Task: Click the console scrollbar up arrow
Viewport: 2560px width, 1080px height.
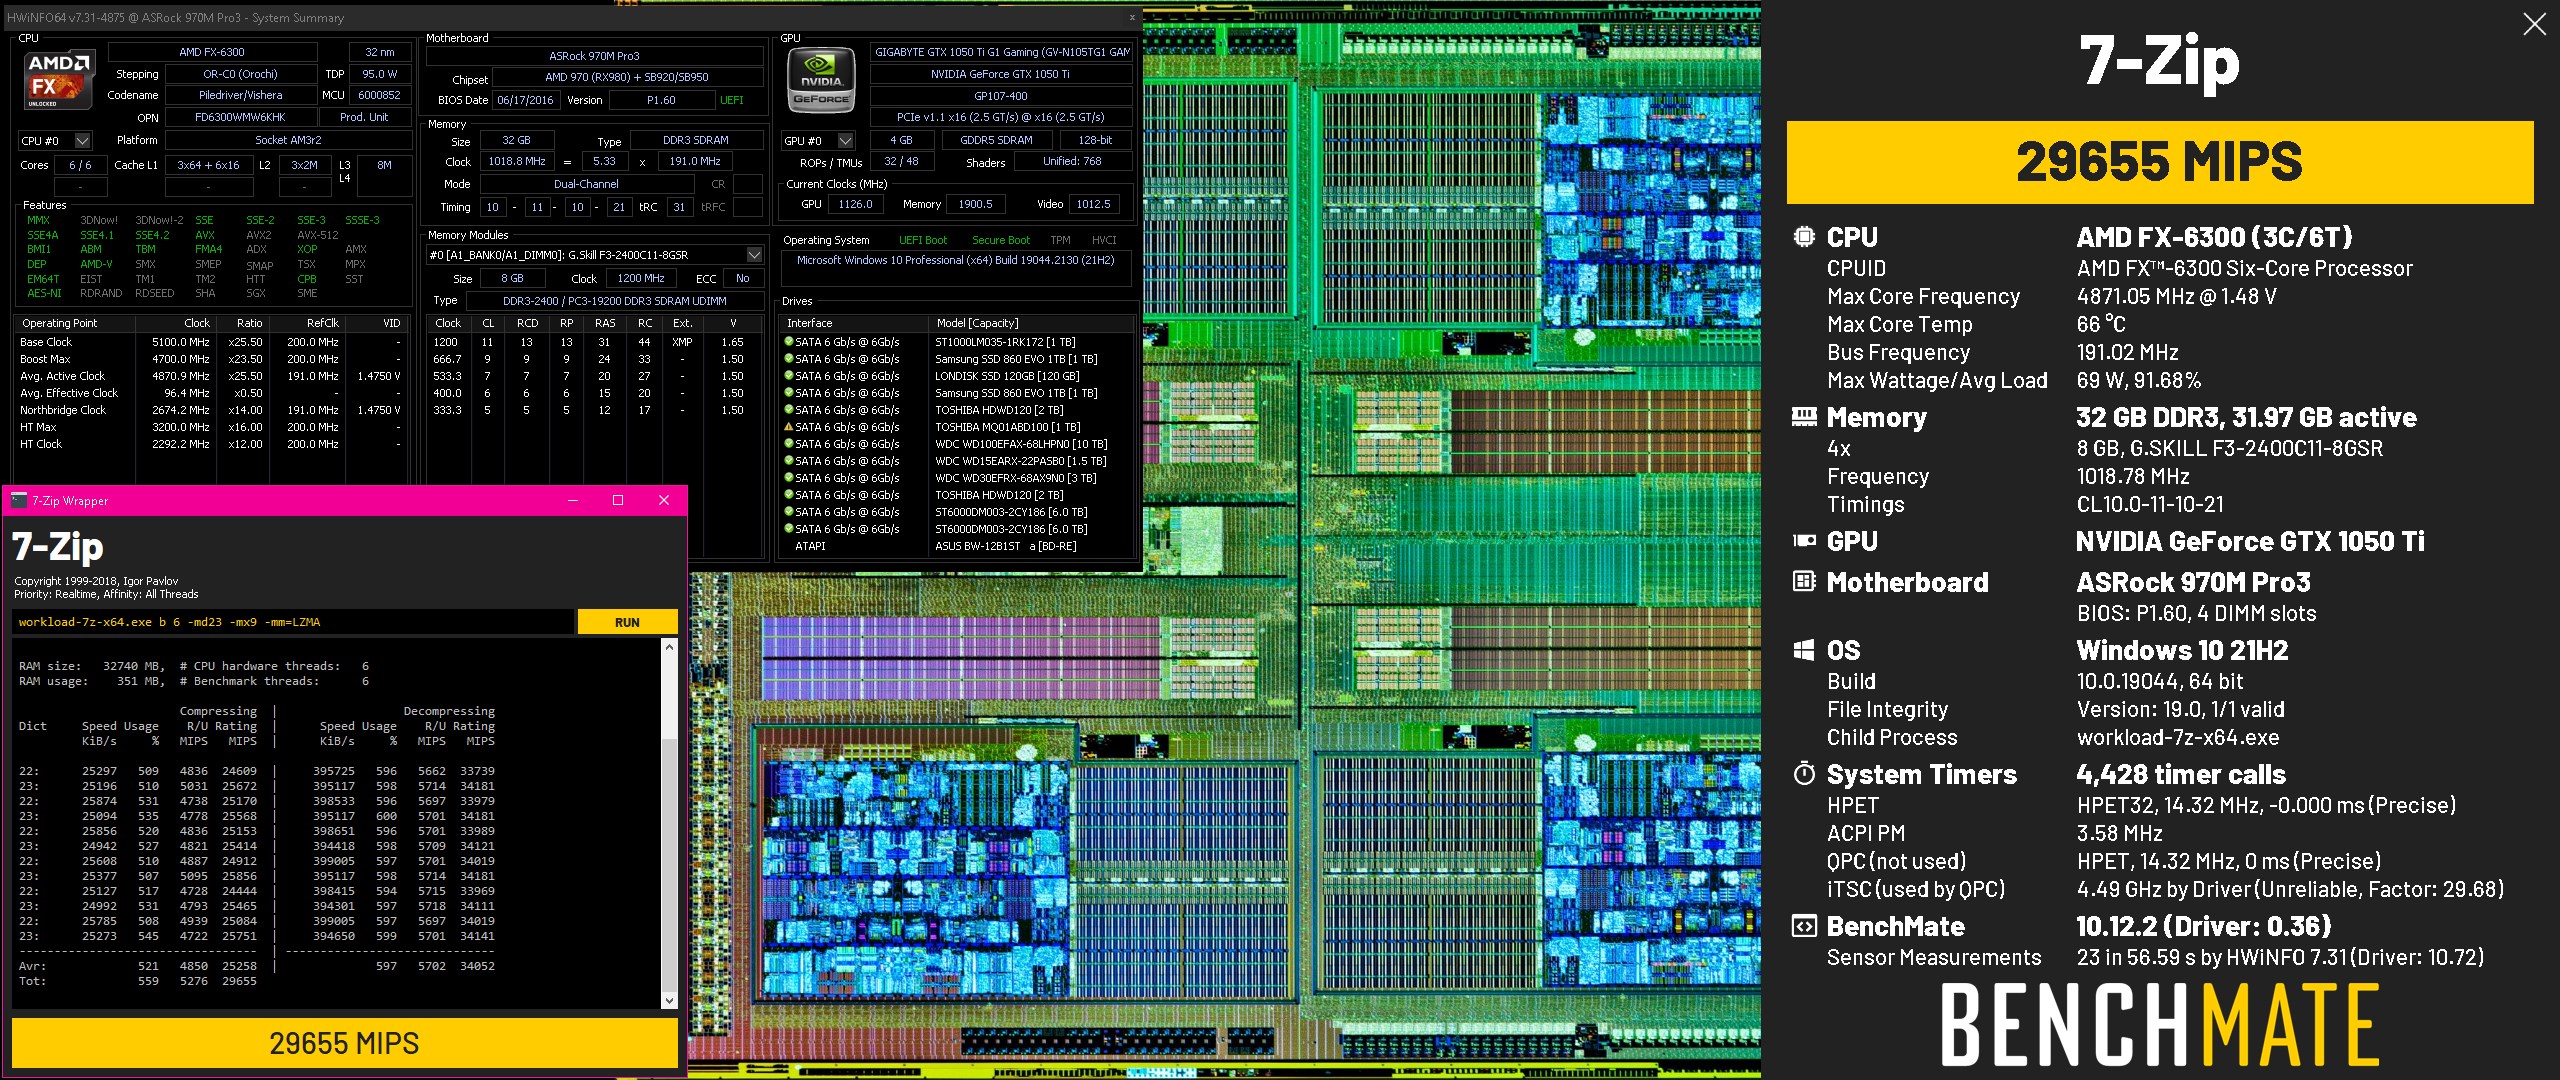Action: click(670, 647)
